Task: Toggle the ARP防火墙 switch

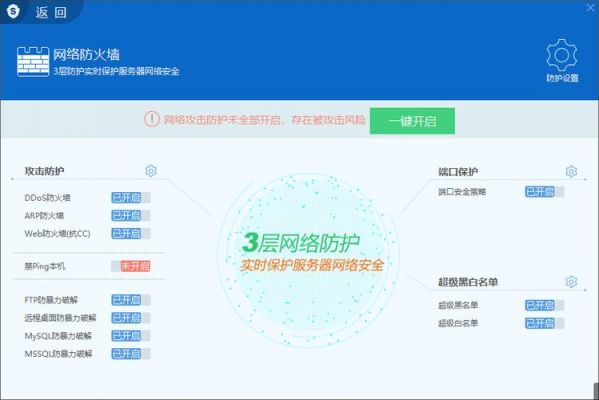Action: (131, 215)
